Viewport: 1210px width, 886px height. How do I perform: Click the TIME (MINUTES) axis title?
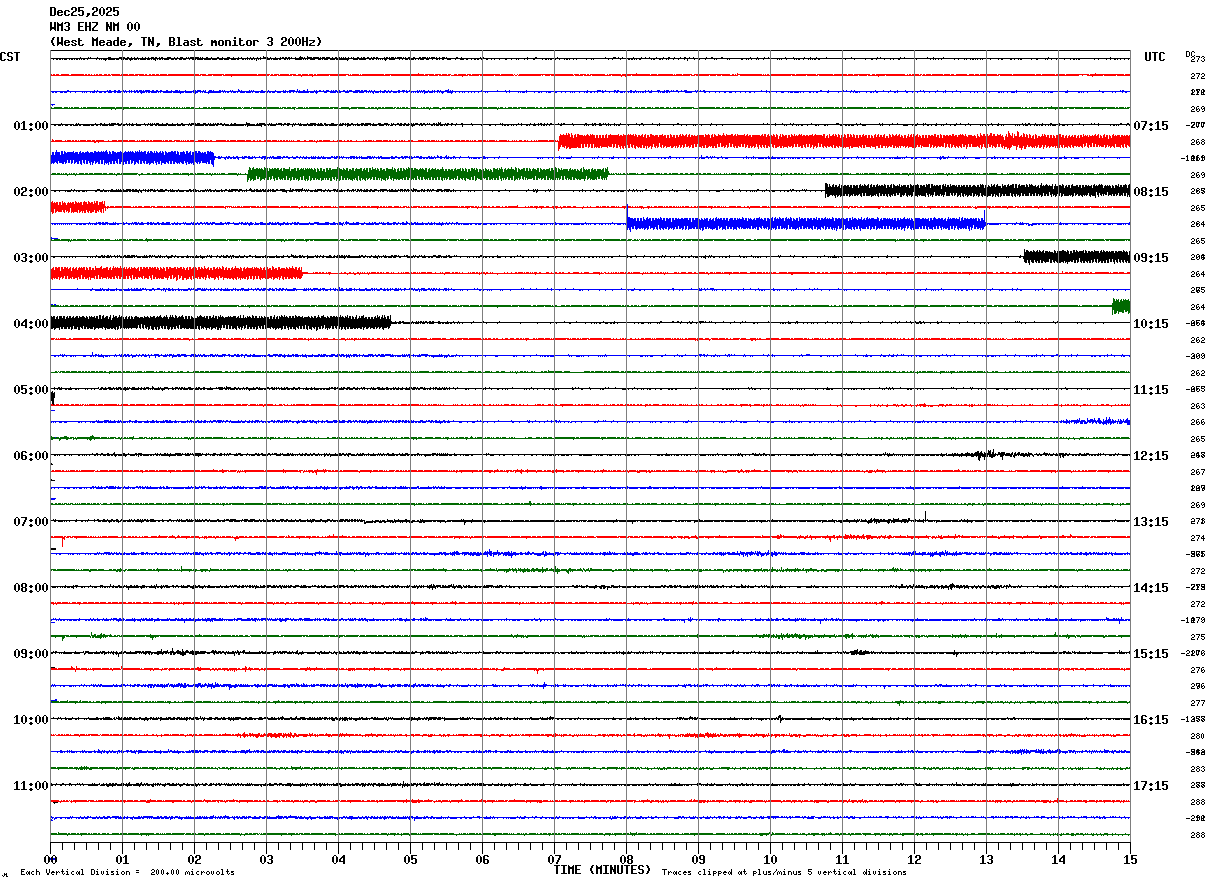pos(602,870)
